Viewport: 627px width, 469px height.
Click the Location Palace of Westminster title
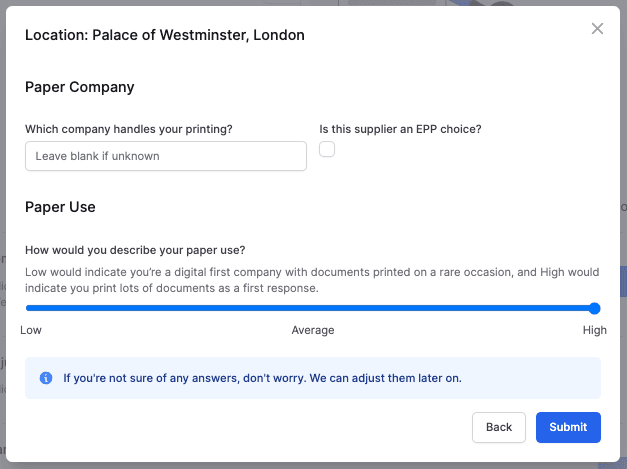pos(165,35)
